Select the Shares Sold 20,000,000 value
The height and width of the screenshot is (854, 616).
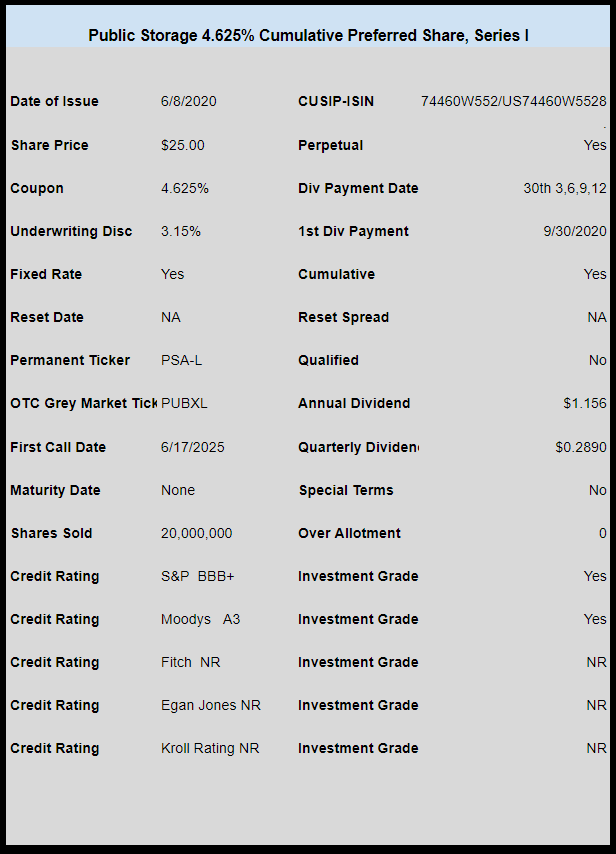coord(196,533)
